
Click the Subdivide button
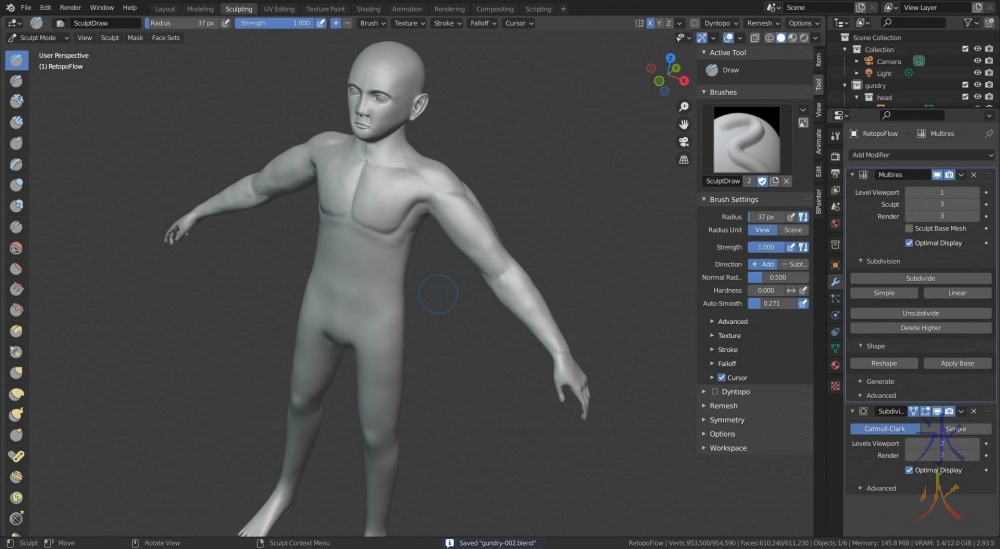pos(920,279)
